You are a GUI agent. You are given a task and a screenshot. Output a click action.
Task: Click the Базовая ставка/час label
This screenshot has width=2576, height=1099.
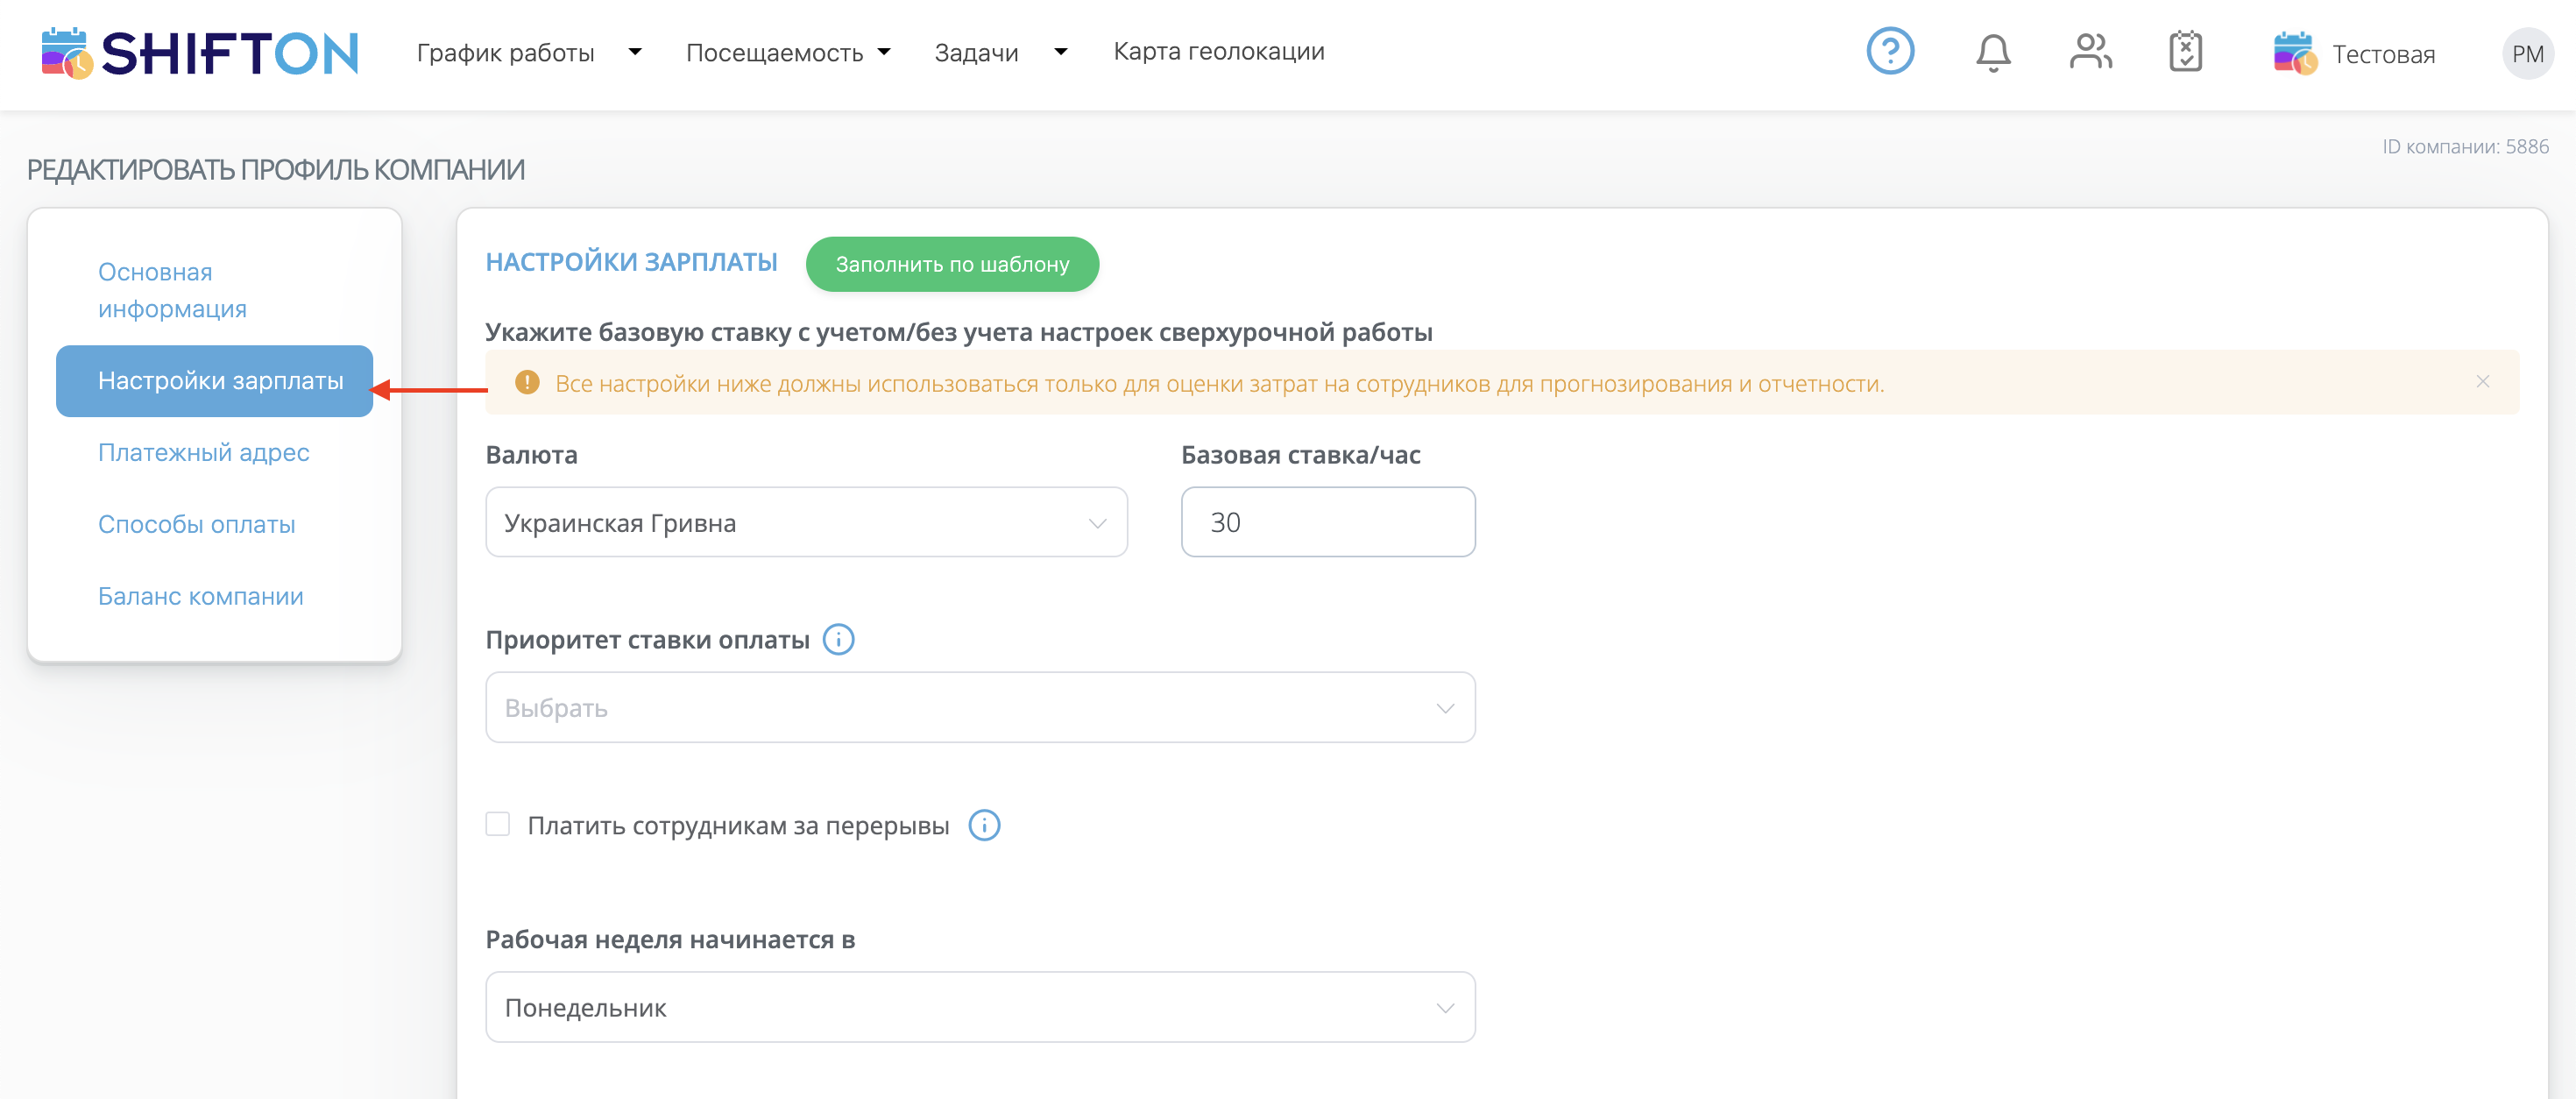pos(1300,456)
